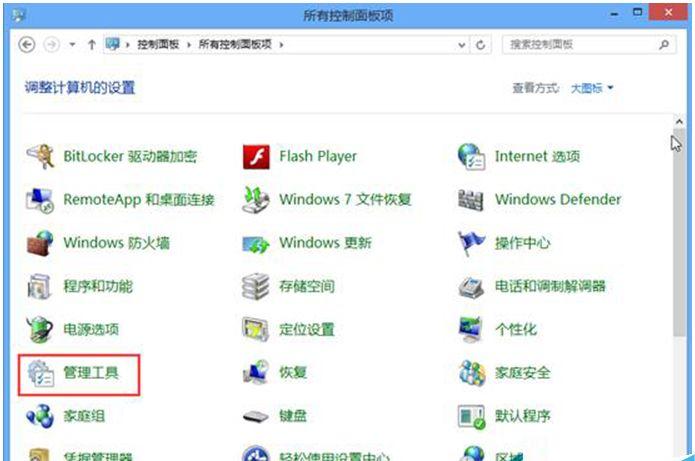This screenshot has width=695, height=461.
Task: Click the 所有控制面板项 breadcrumb segment
Action: (235, 44)
